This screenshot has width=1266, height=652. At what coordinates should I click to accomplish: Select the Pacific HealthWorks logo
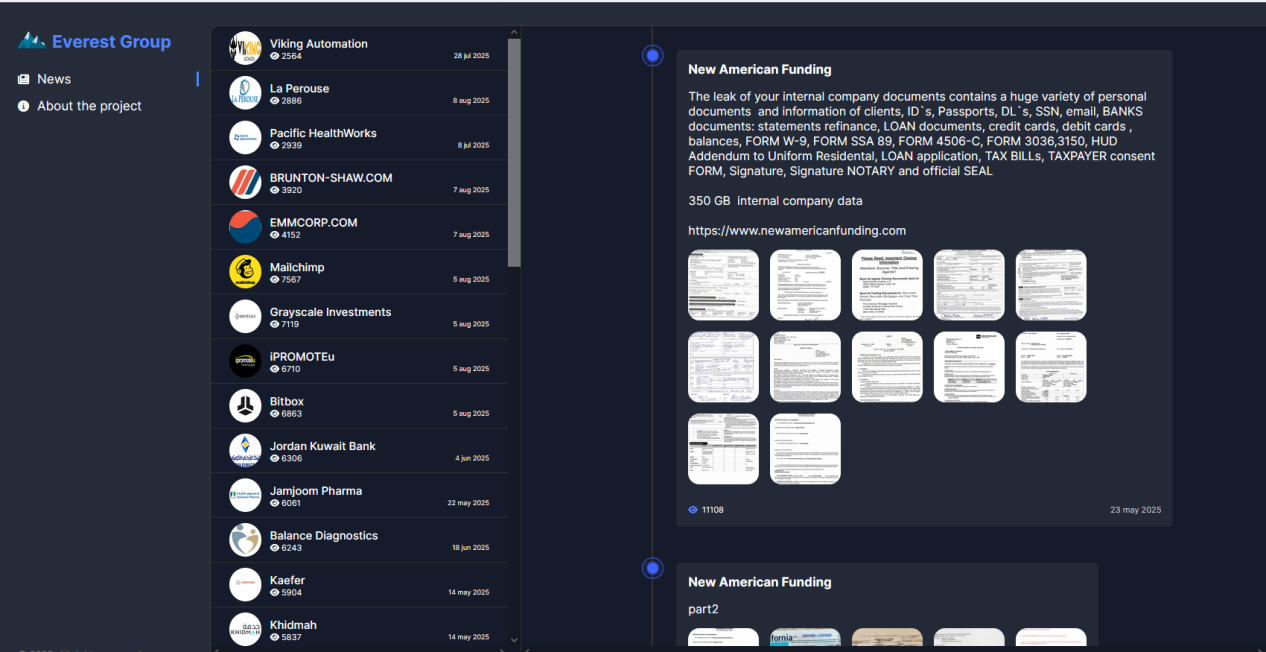point(245,138)
